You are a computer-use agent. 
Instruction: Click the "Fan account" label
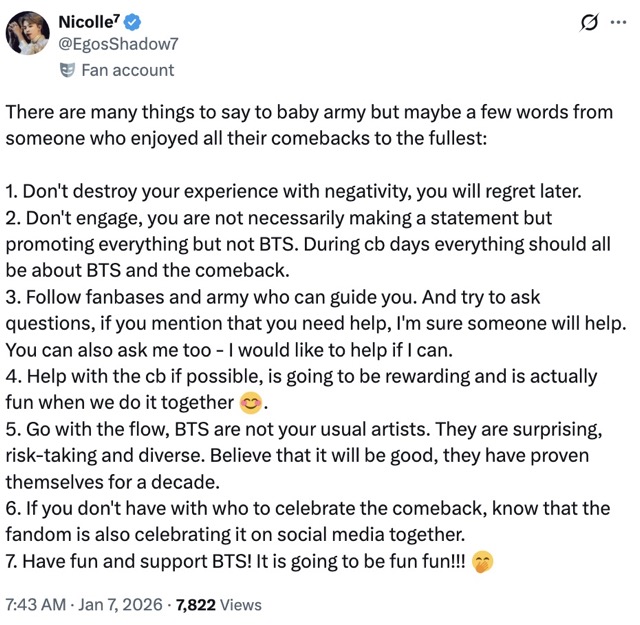click(127, 70)
